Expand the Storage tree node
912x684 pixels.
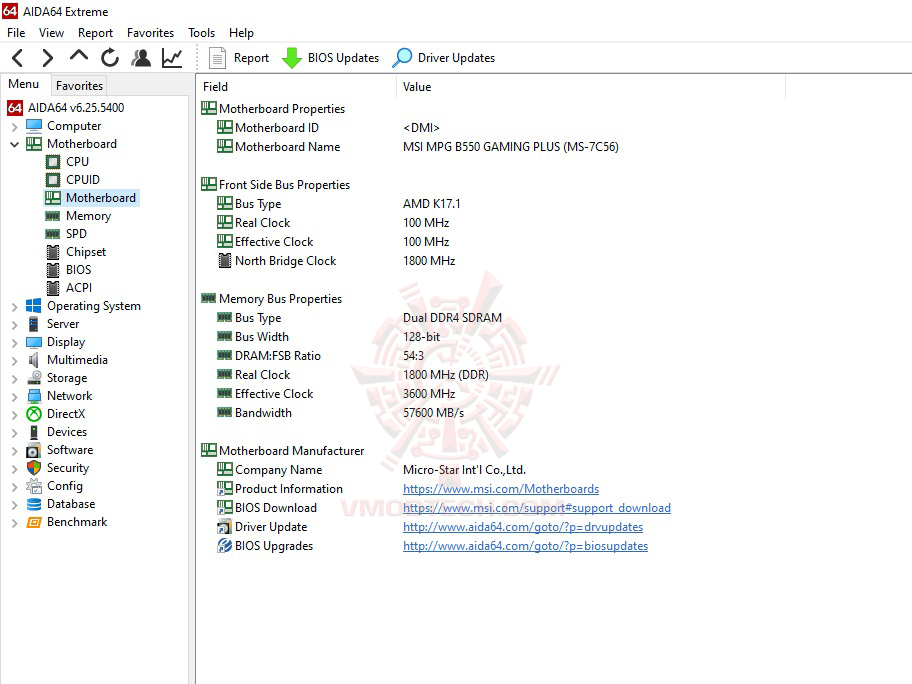(x=15, y=379)
